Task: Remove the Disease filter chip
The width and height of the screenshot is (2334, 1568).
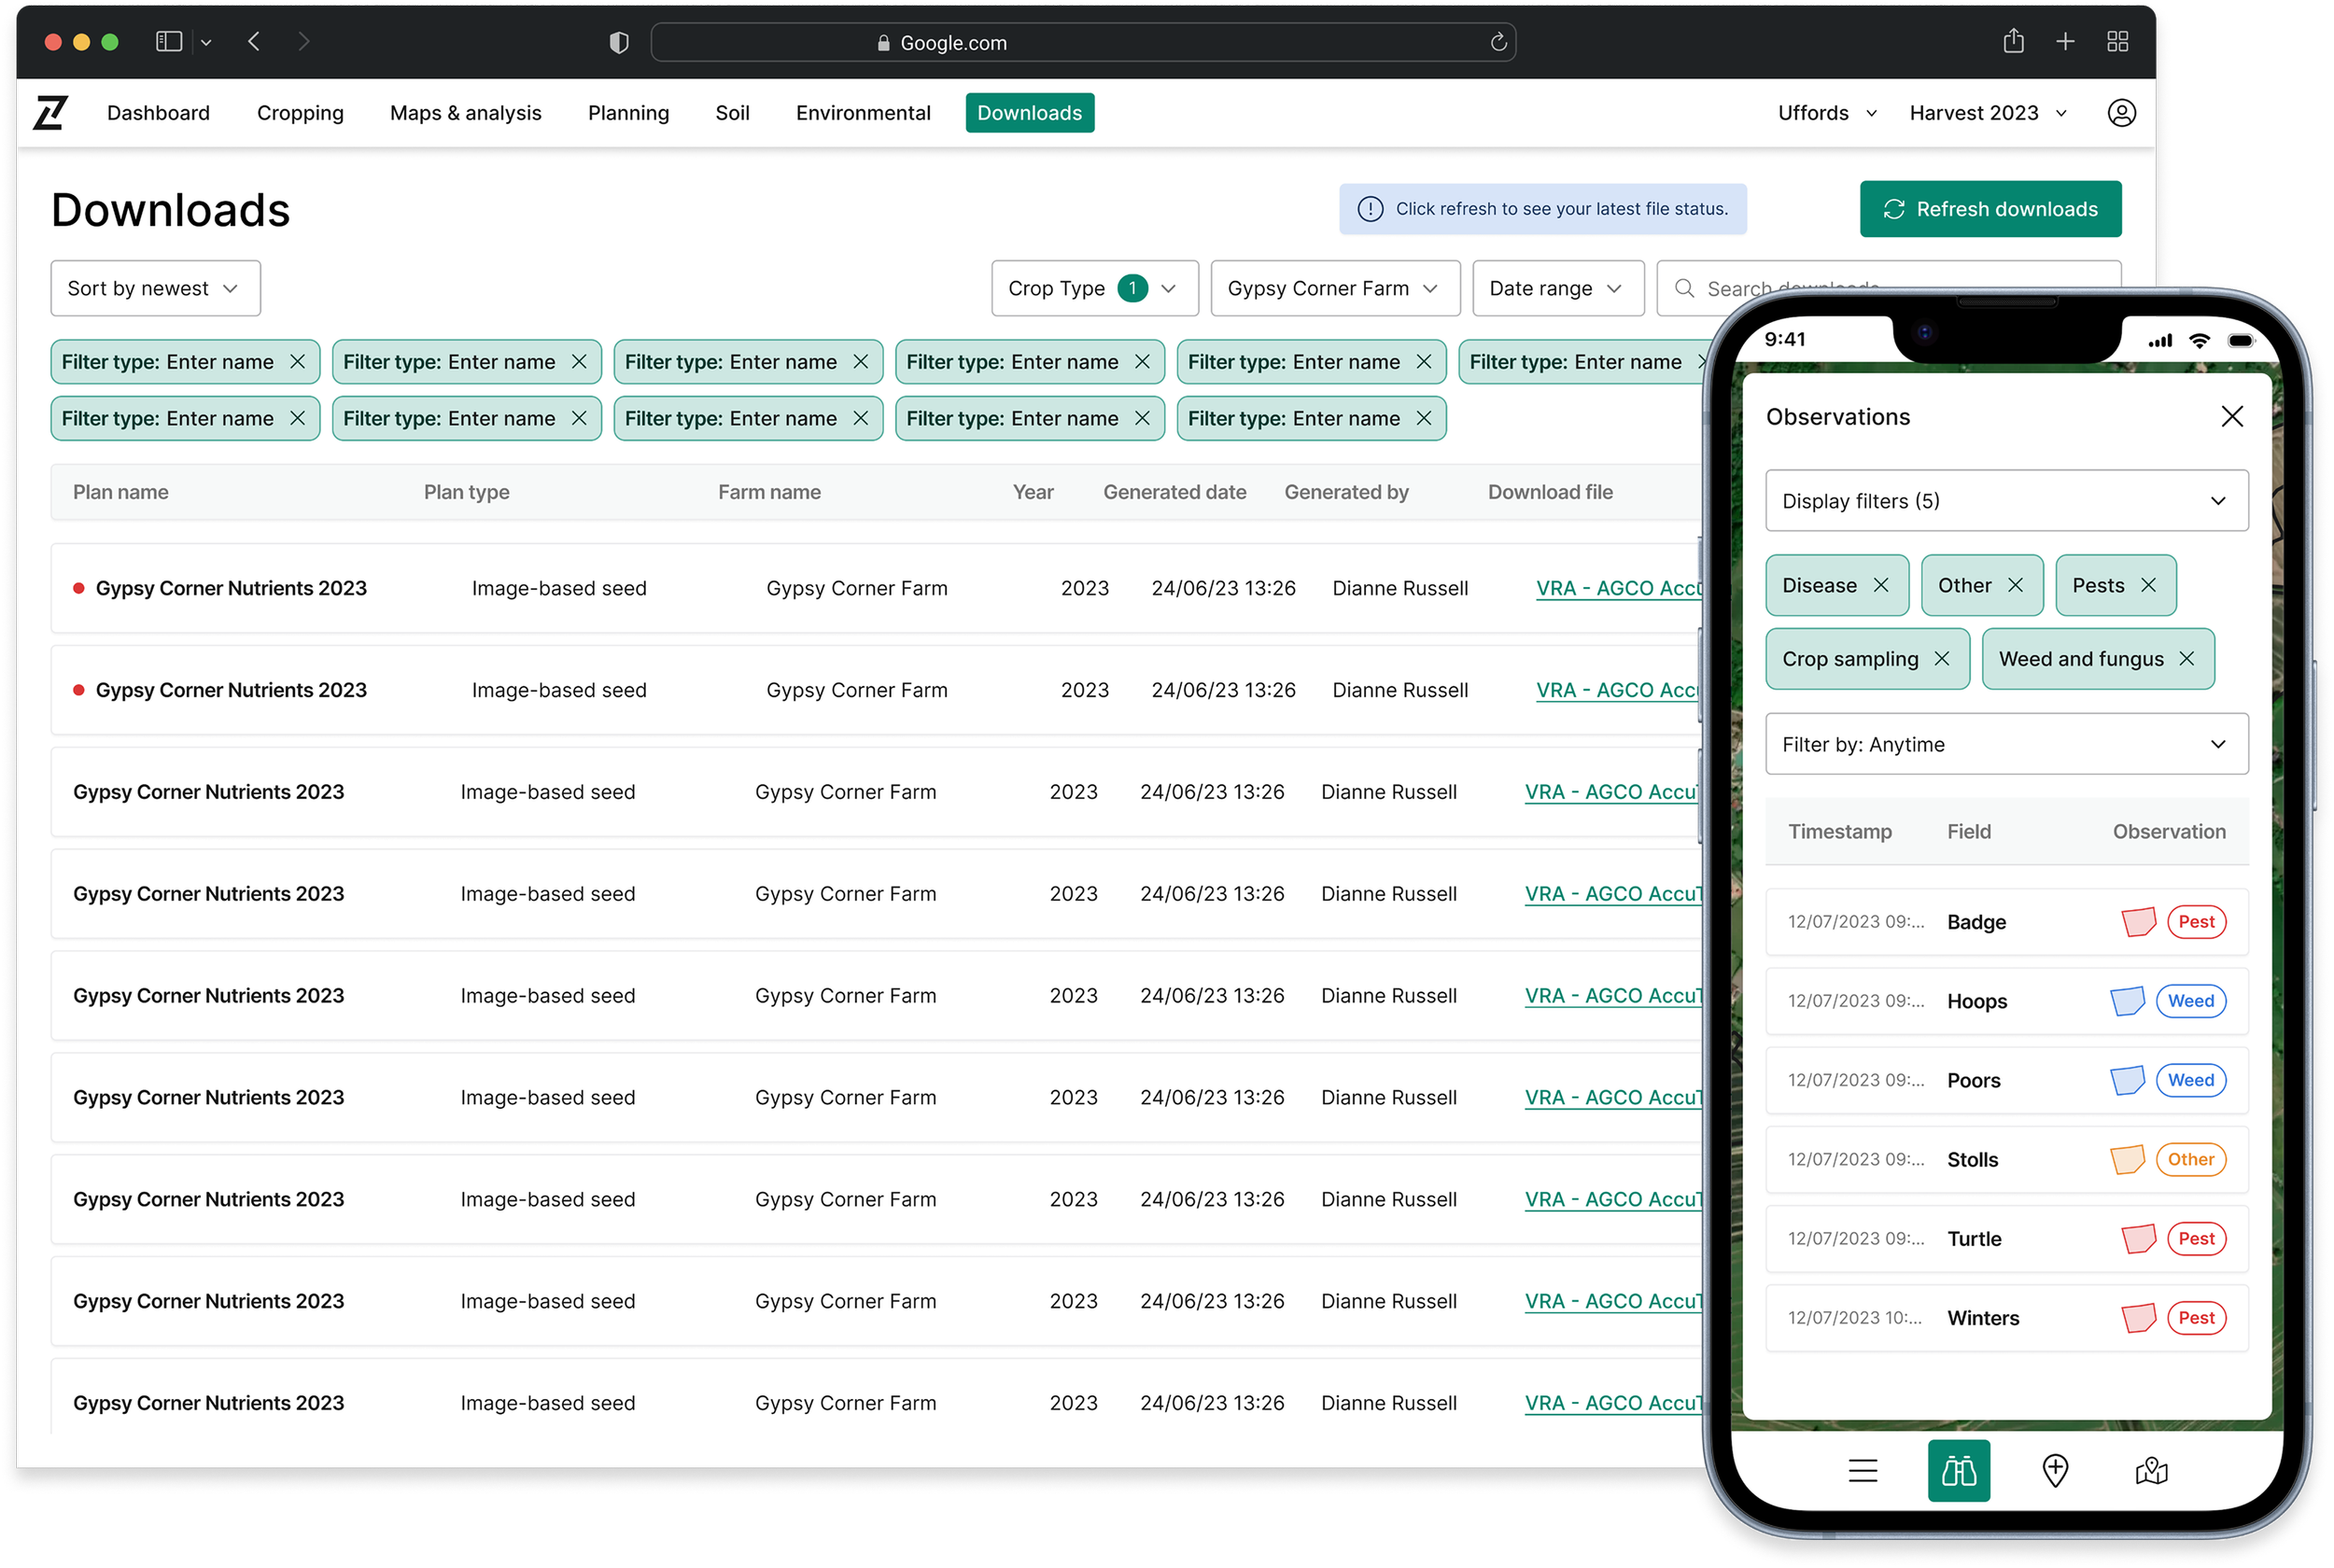Action: pyautogui.click(x=1880, y=585)
